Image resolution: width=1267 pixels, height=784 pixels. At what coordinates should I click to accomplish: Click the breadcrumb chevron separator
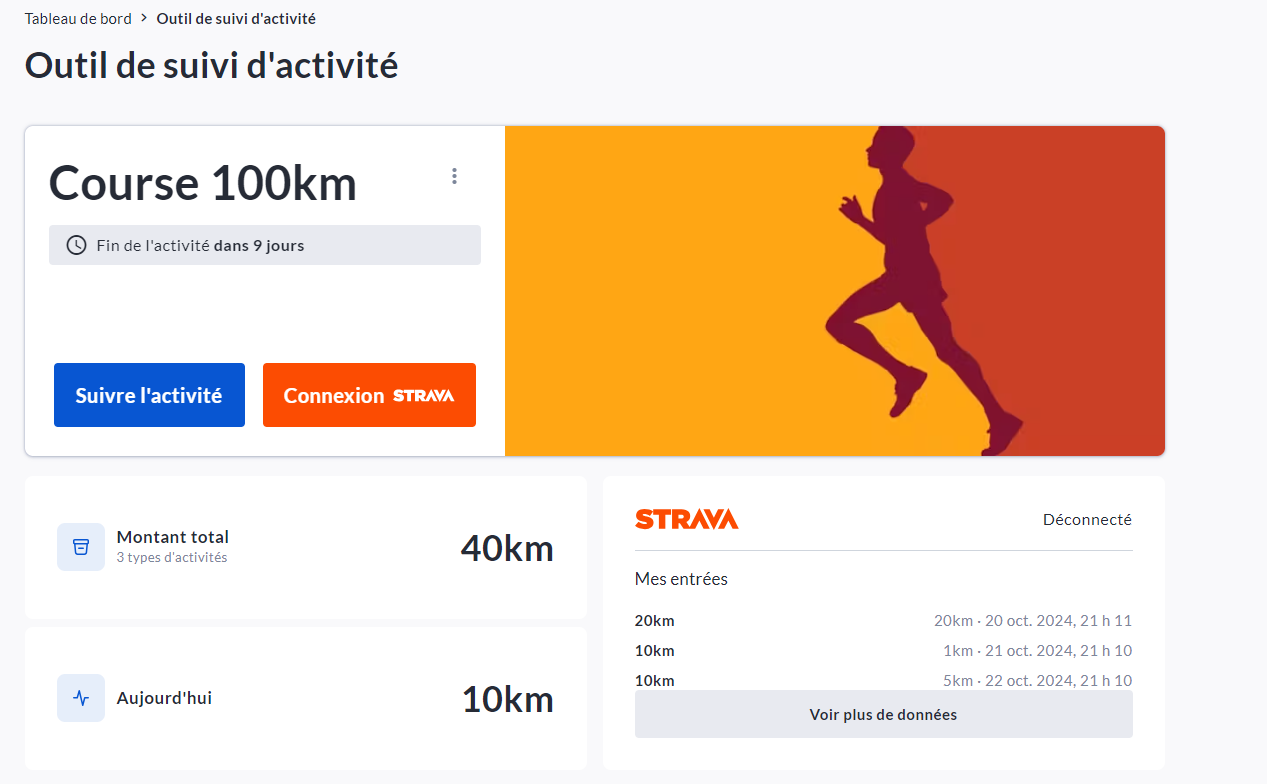tap(144, 18)
